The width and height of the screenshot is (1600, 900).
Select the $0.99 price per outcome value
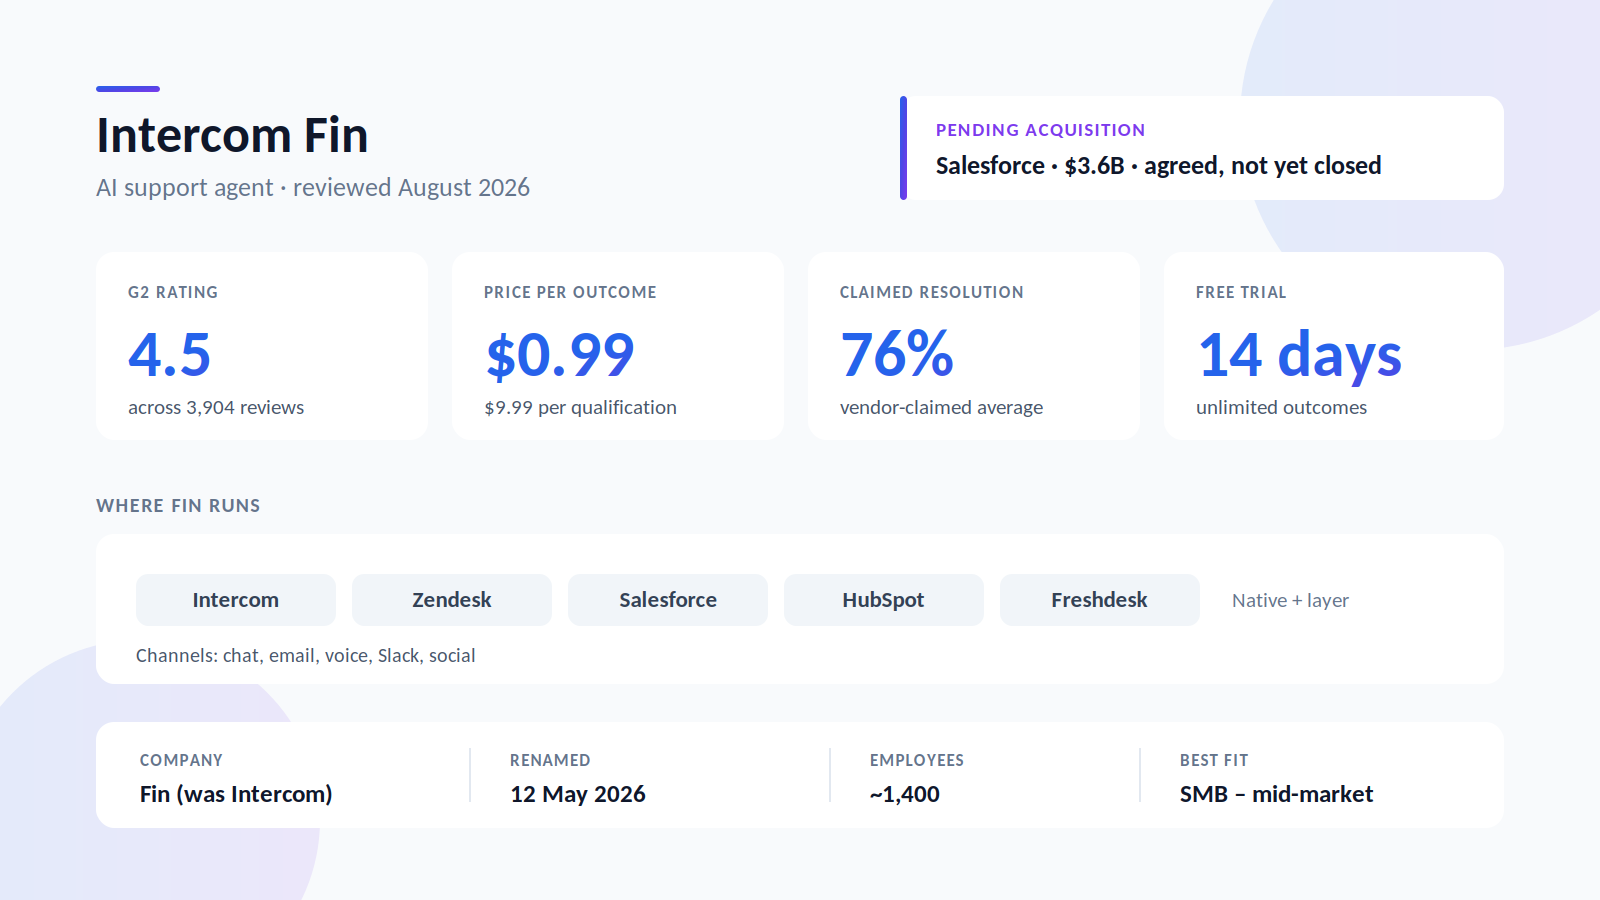pyautogui.click(x=560, y=355)
